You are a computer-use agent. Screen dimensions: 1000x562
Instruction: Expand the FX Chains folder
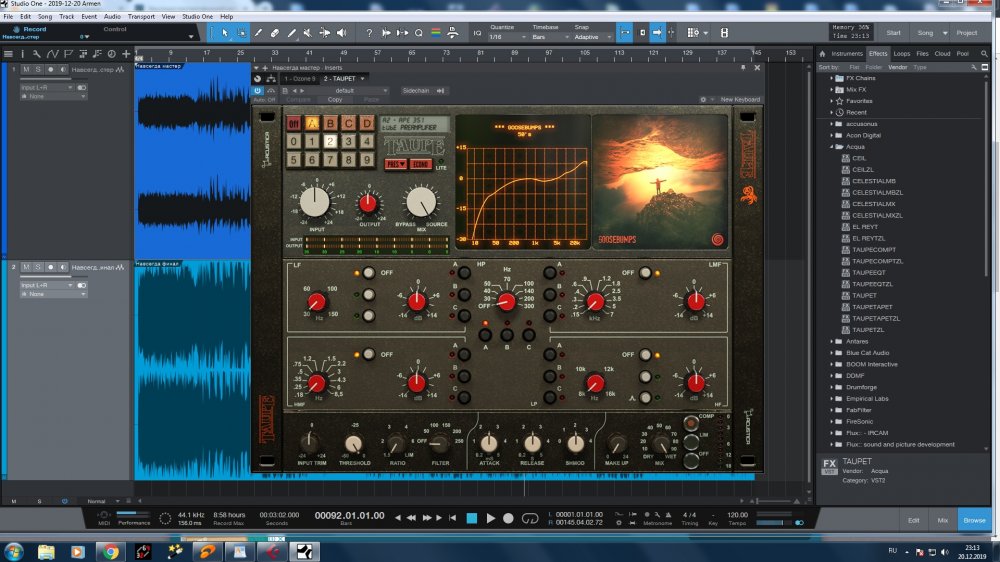[x=832, y=78]
